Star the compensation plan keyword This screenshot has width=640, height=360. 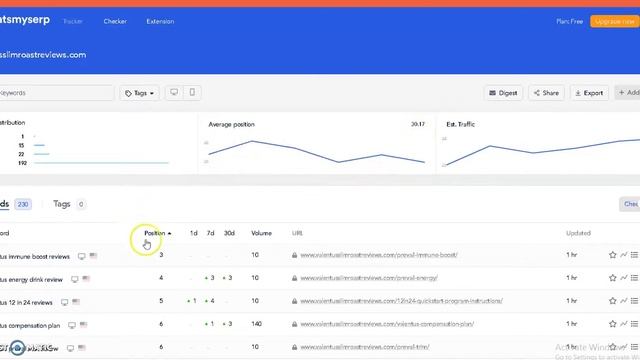(612, 324)
